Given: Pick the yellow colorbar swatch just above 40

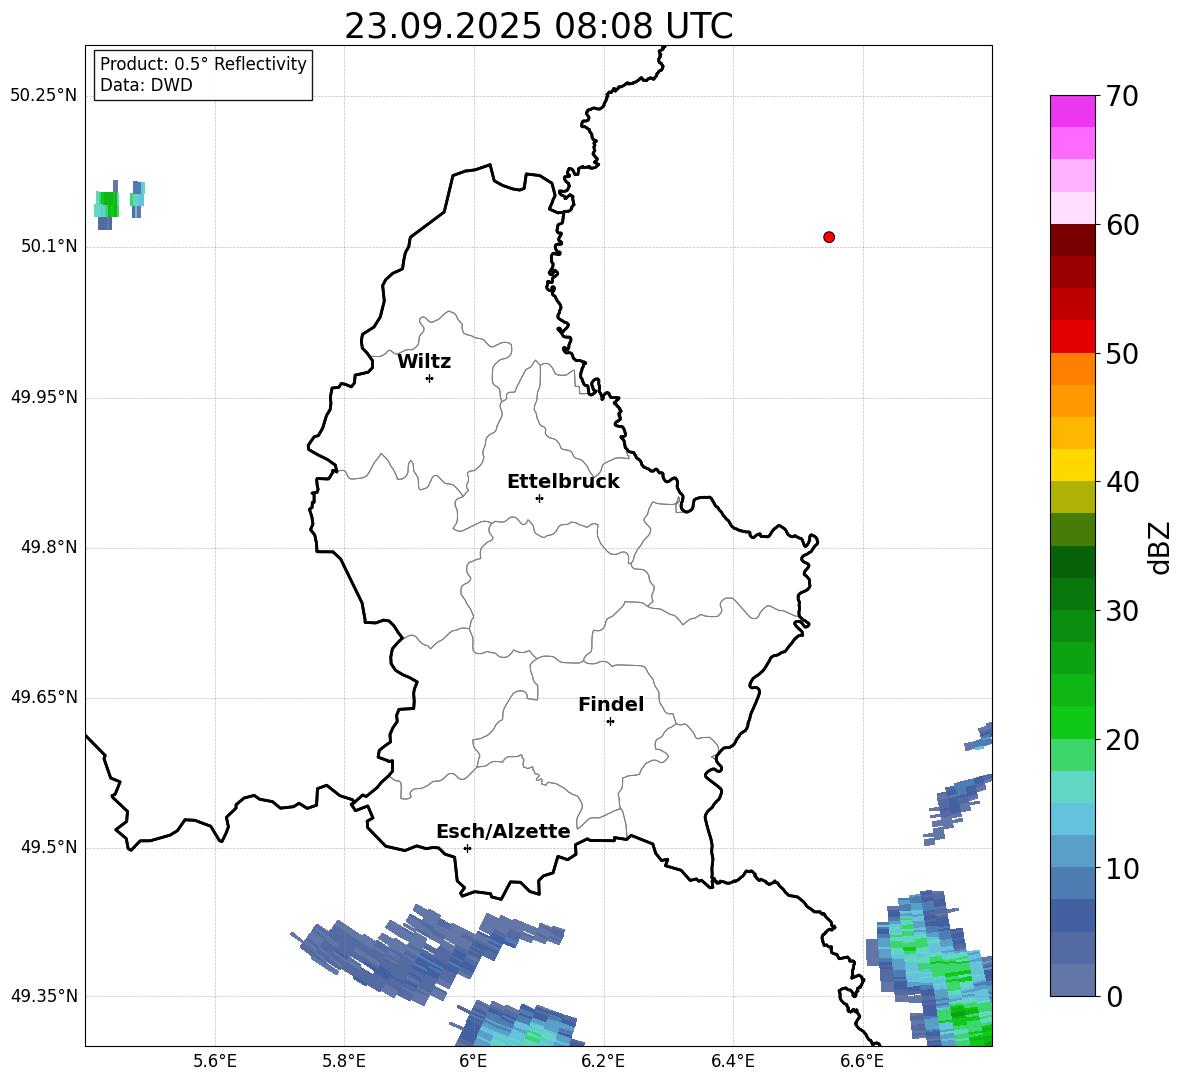Looking at the screenshot, I should click(1072, 465).
